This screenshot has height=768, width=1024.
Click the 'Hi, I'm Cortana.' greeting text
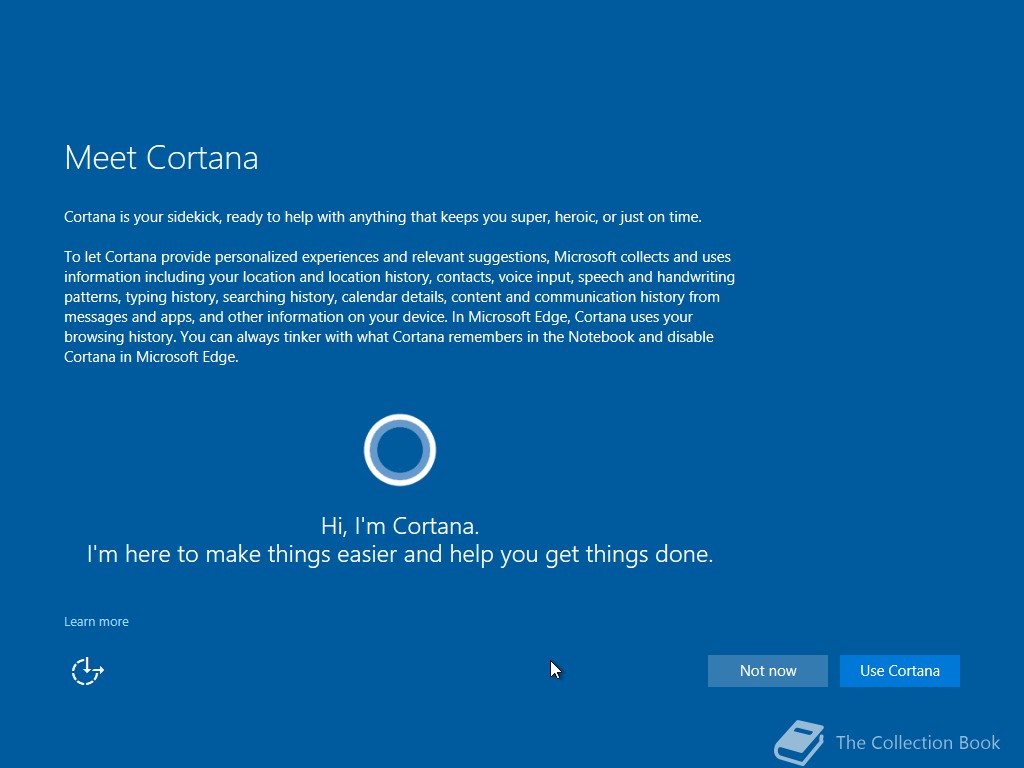(x=400, y=526)
